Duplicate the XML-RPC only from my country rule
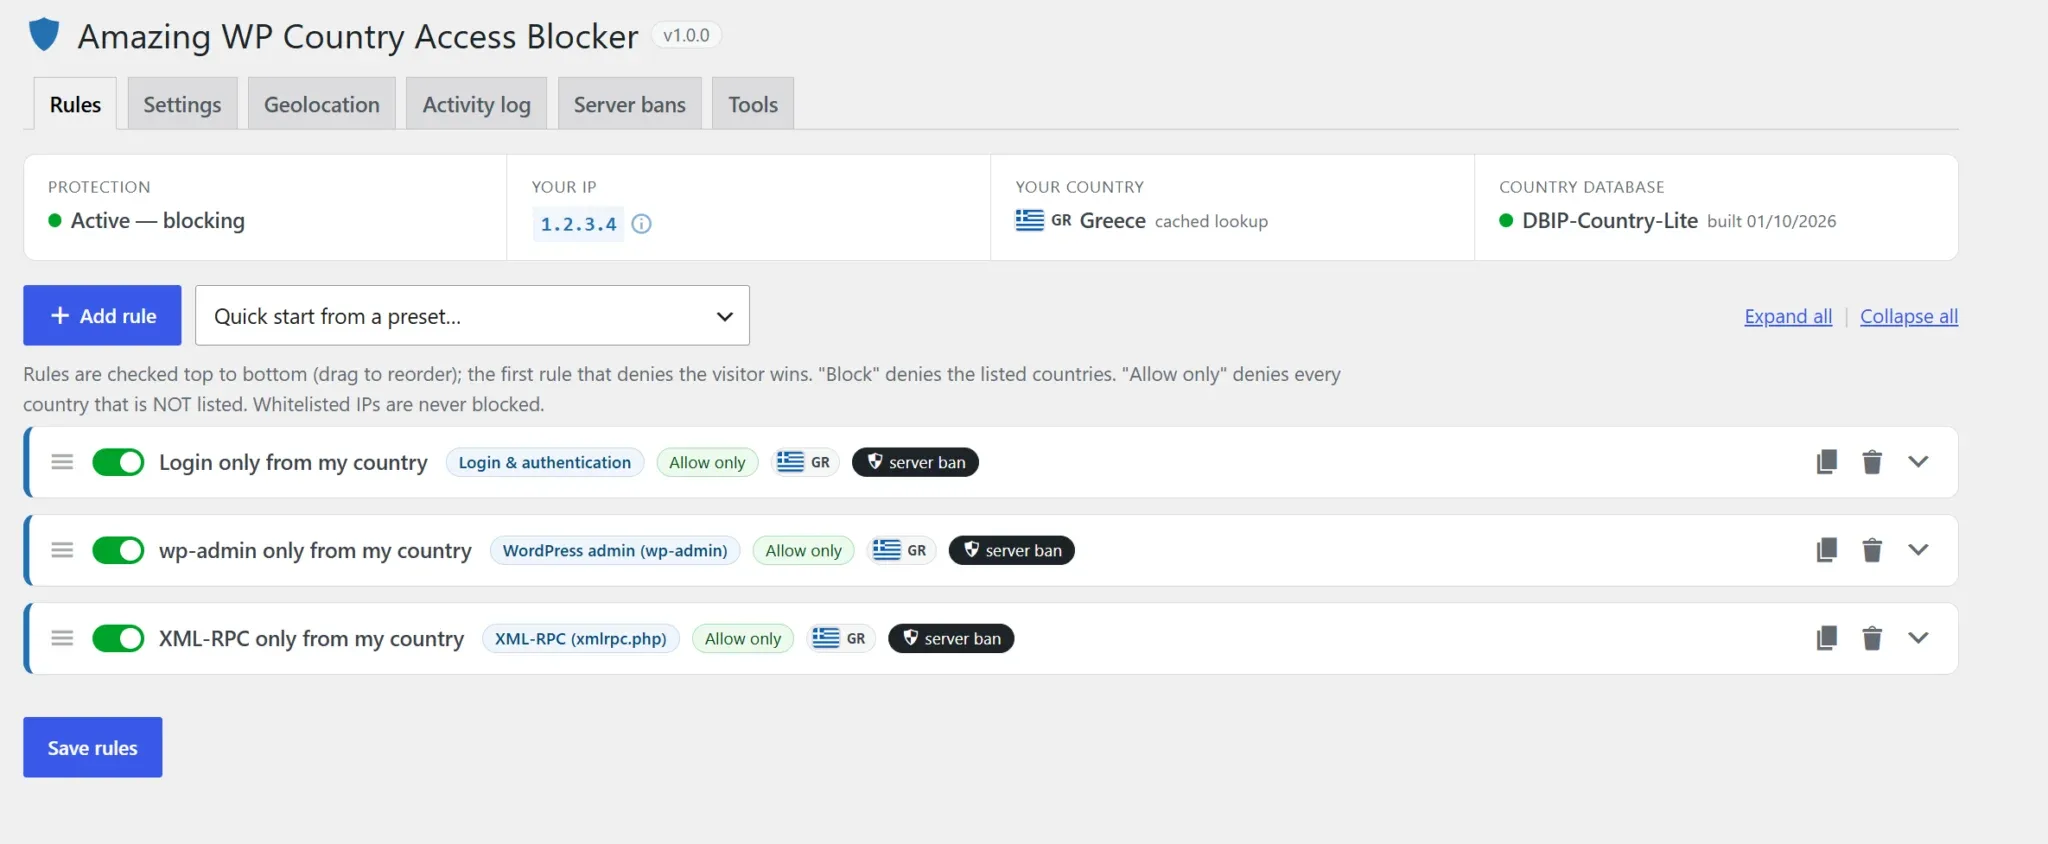 1826,638
